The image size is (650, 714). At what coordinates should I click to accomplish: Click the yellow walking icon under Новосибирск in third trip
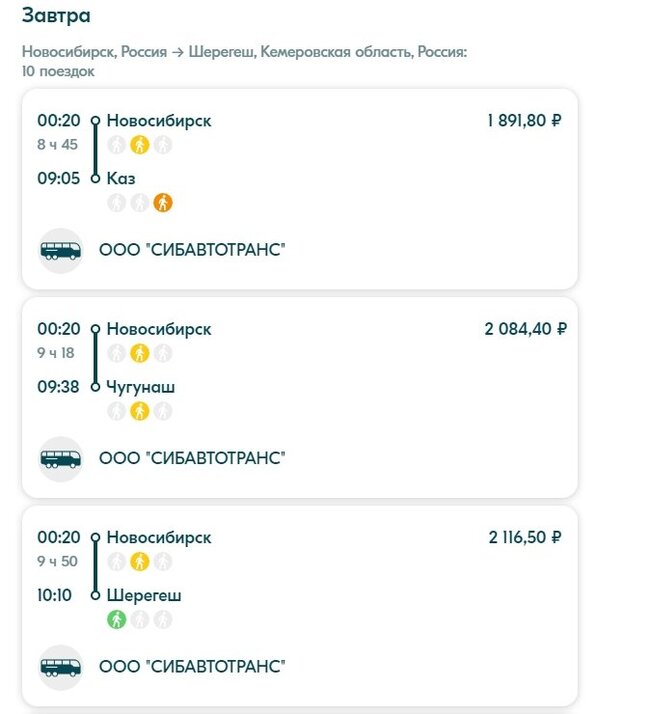tap(140, 561)
